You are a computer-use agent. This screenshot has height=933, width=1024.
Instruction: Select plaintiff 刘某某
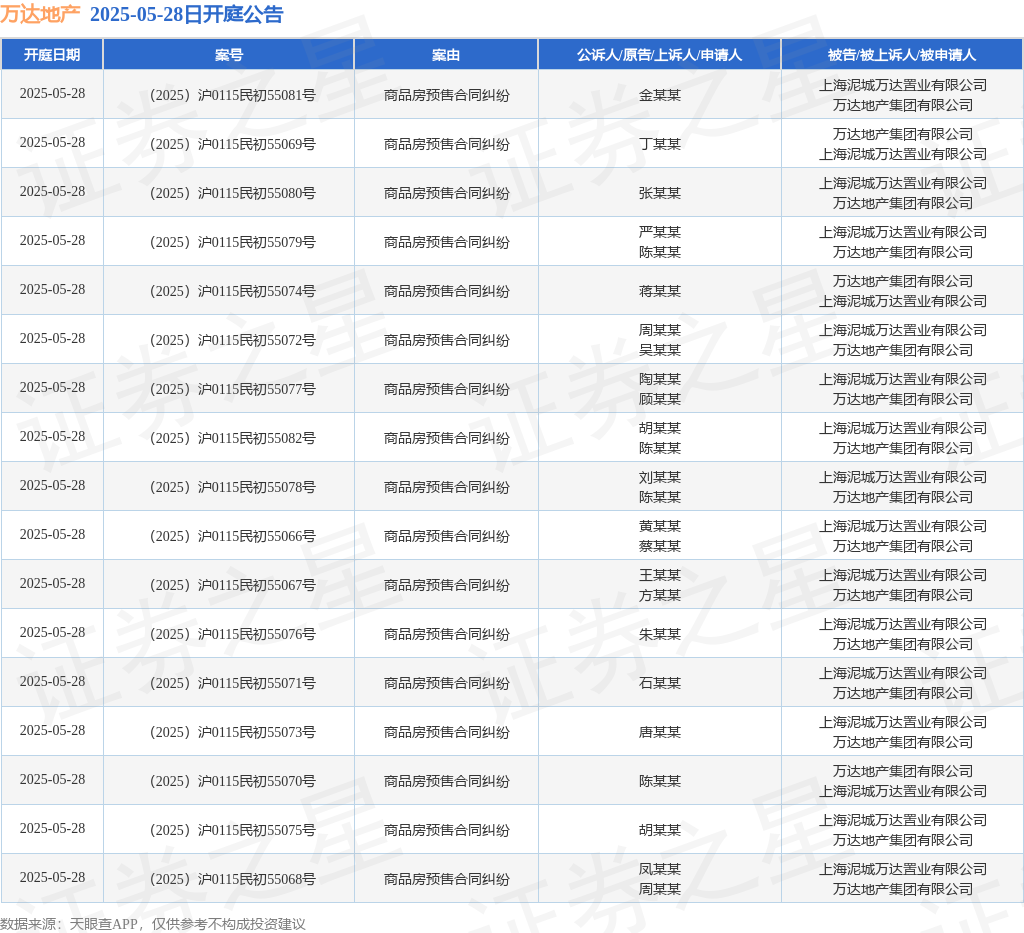660,477
